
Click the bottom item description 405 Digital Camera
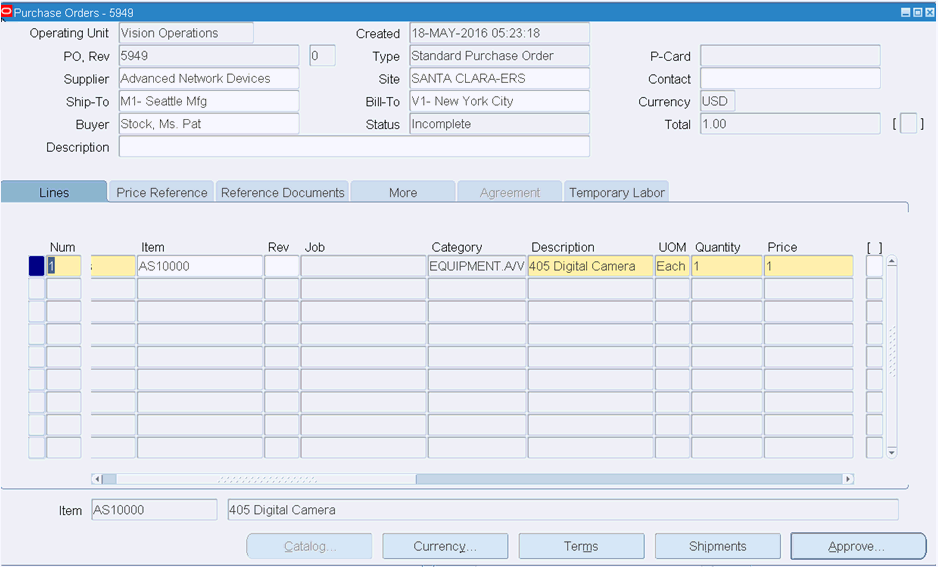[x=563, y=510]
